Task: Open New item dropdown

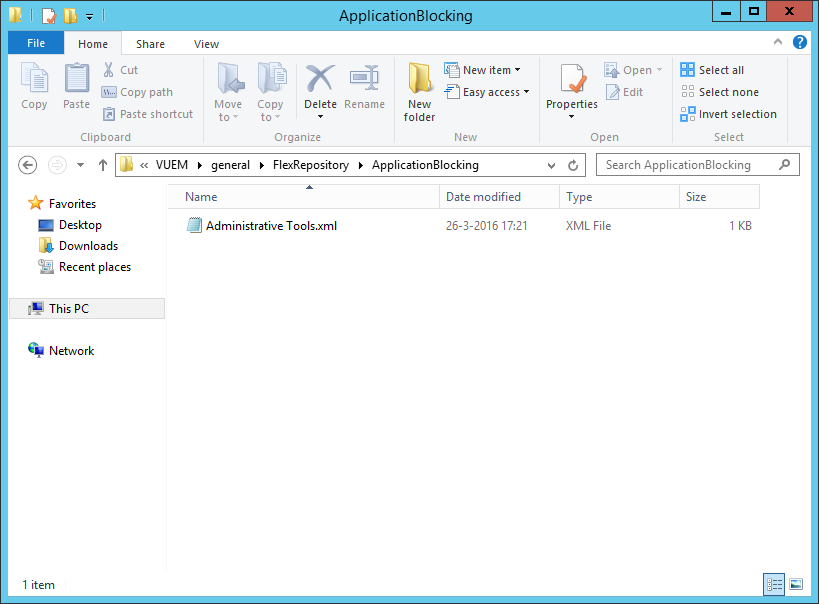Action: coord(518,69)
